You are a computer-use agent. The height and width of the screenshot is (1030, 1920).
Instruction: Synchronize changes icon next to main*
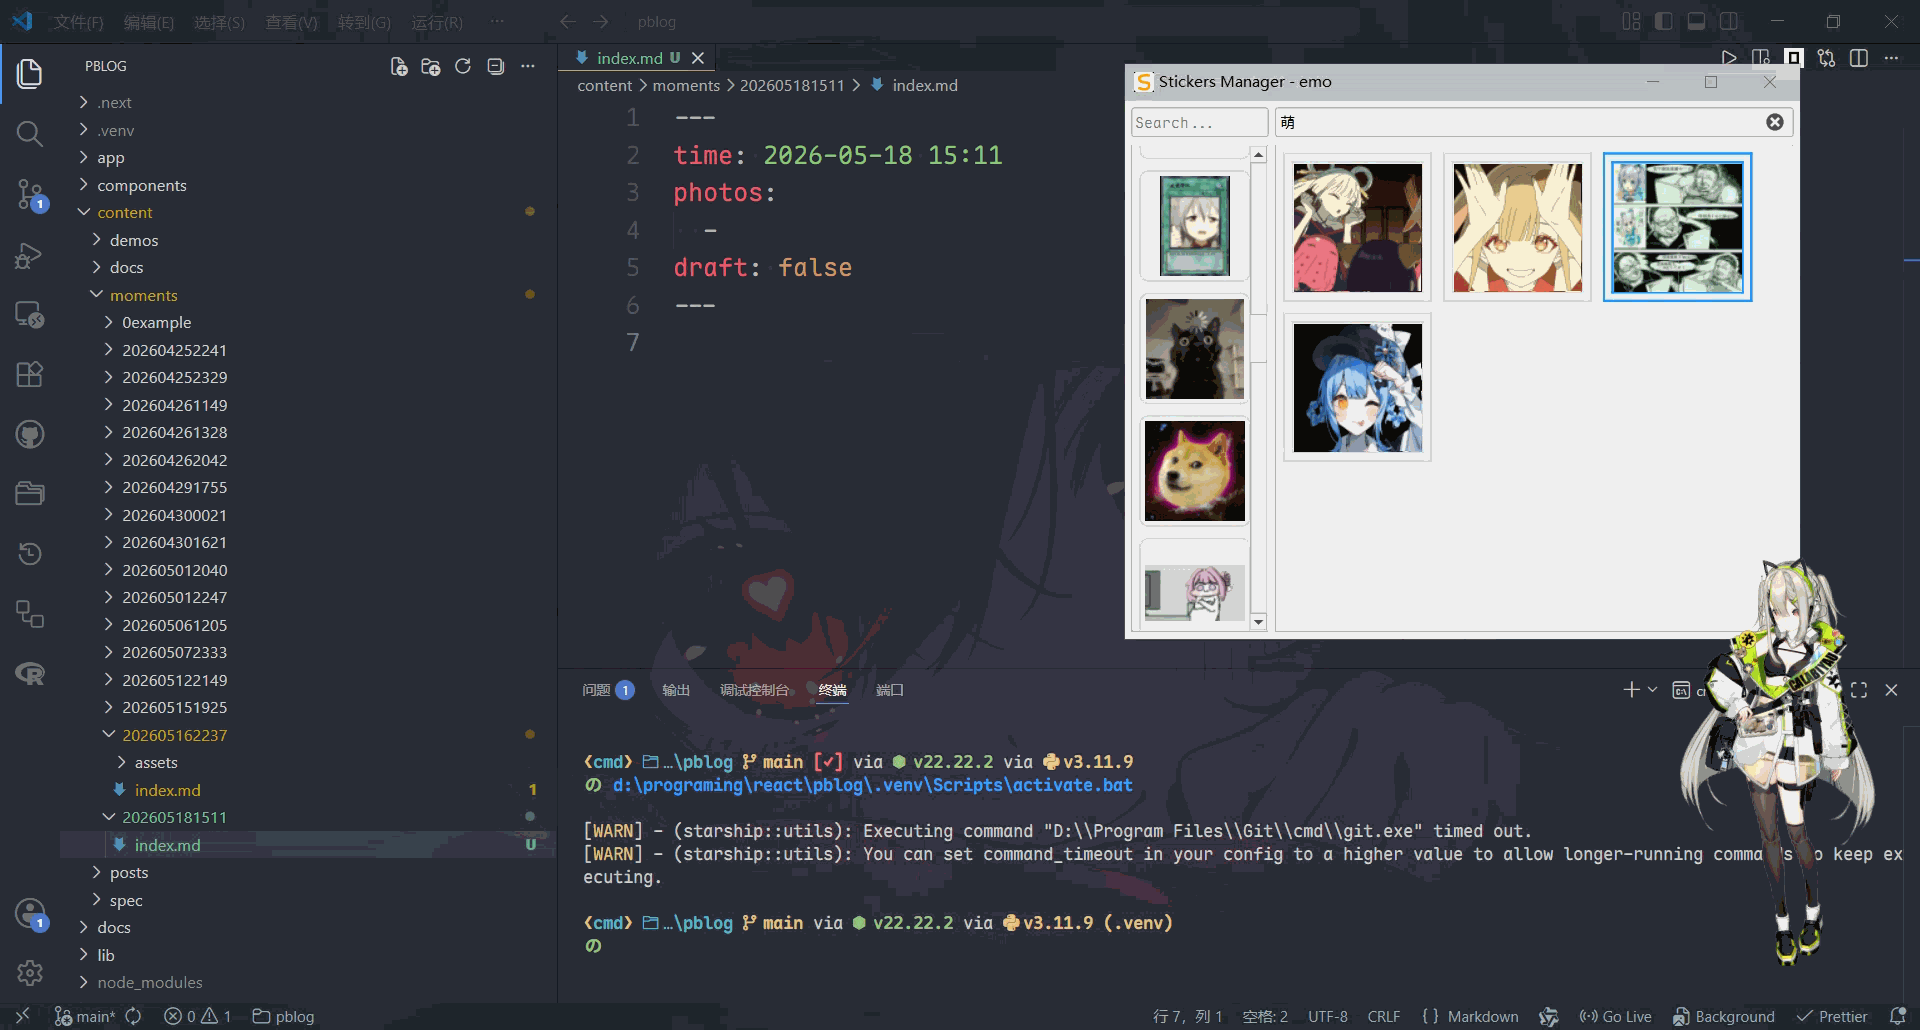[x=133, y=1016]
